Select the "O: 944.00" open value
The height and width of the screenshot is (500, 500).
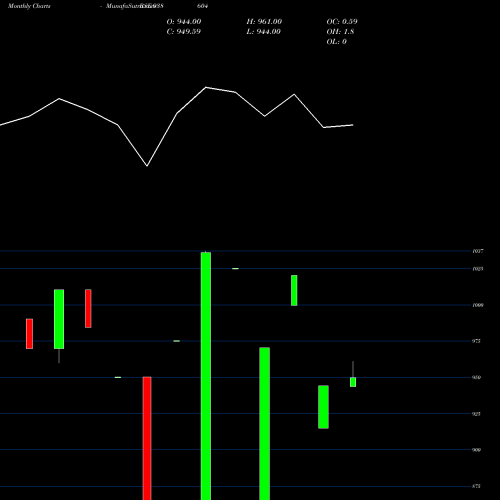tap(184, 21)
